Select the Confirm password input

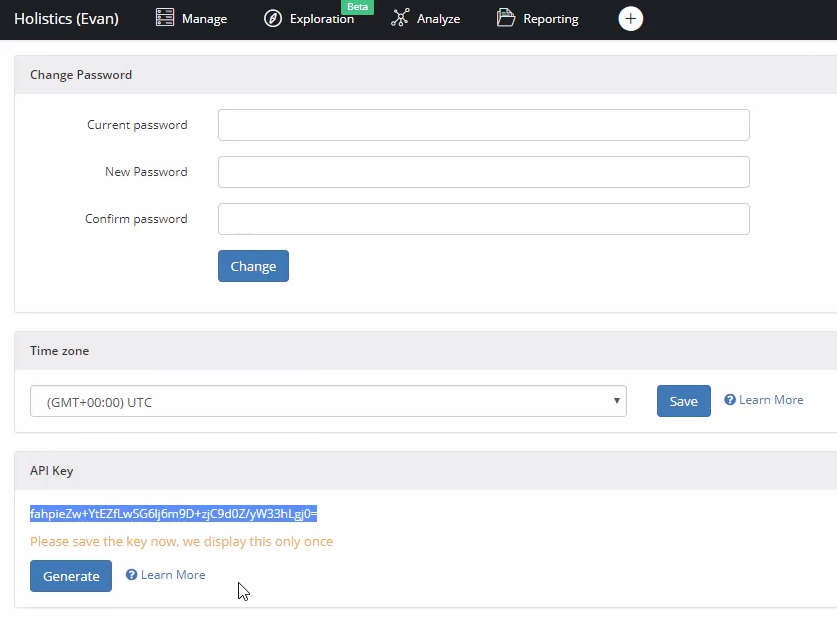click(x=483, y=219)
